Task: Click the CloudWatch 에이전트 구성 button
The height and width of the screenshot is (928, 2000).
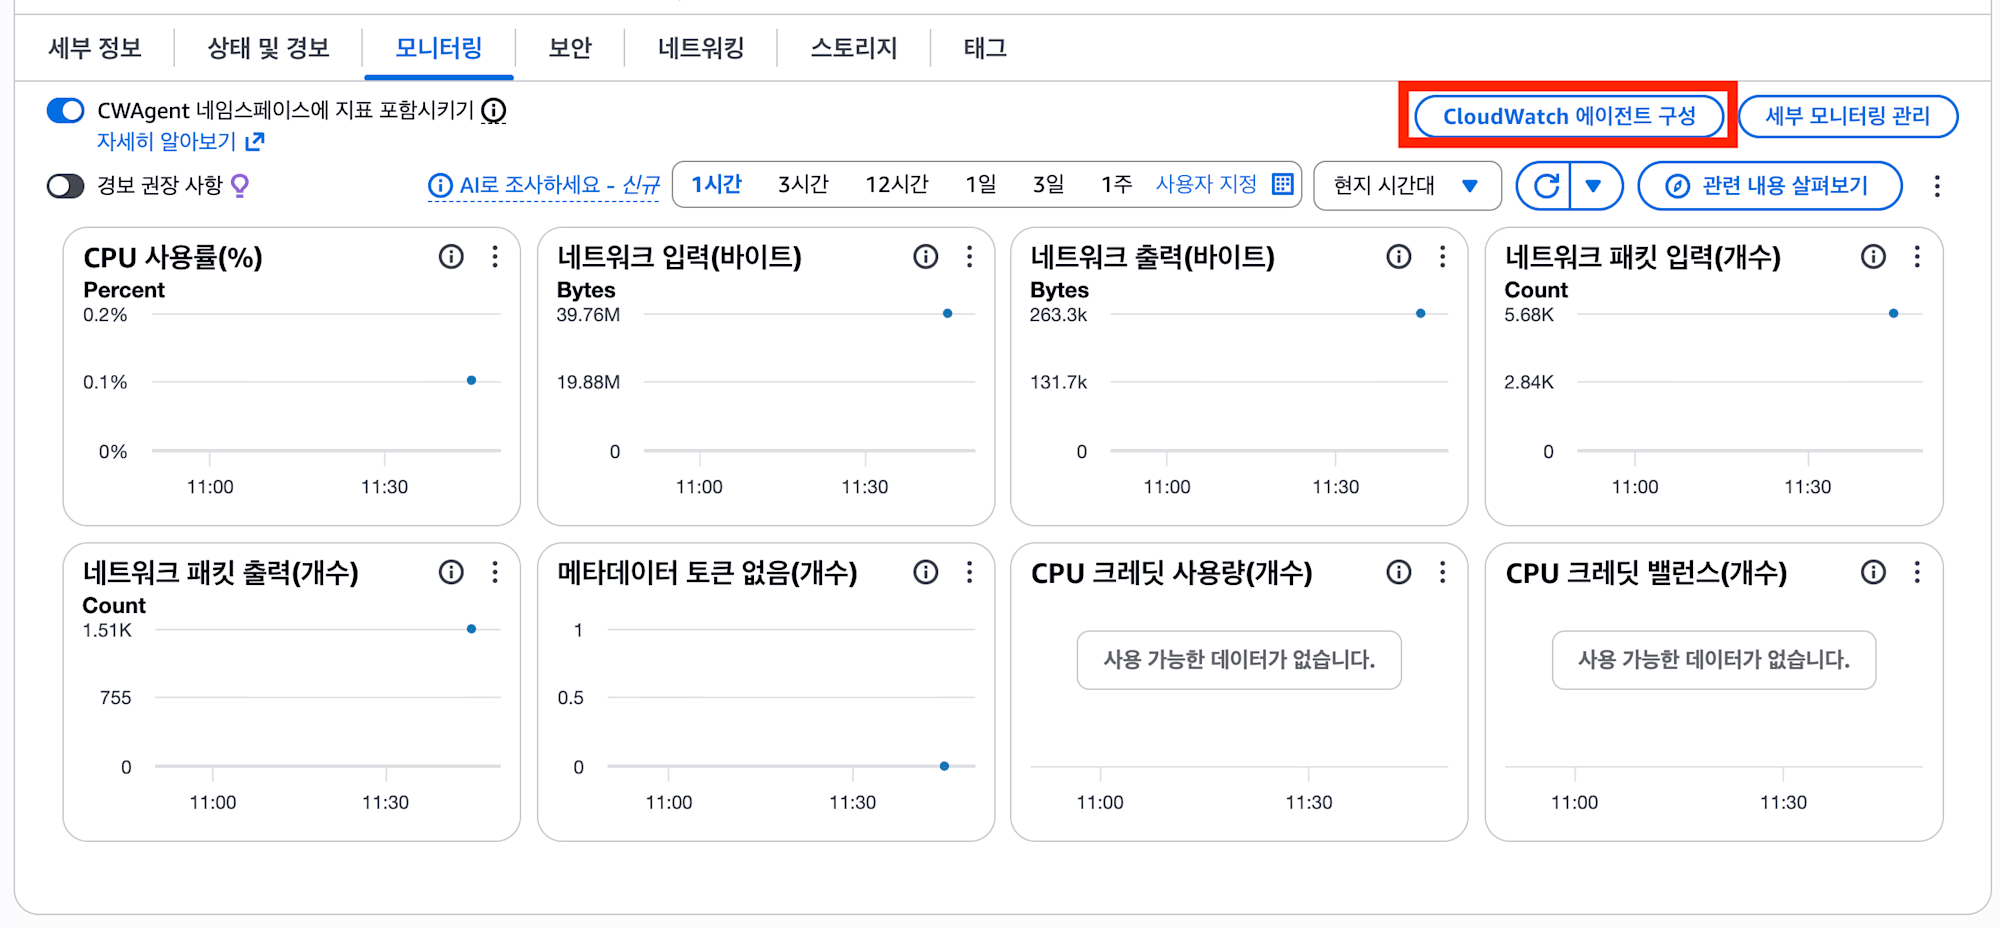Action: (1569, 116)
